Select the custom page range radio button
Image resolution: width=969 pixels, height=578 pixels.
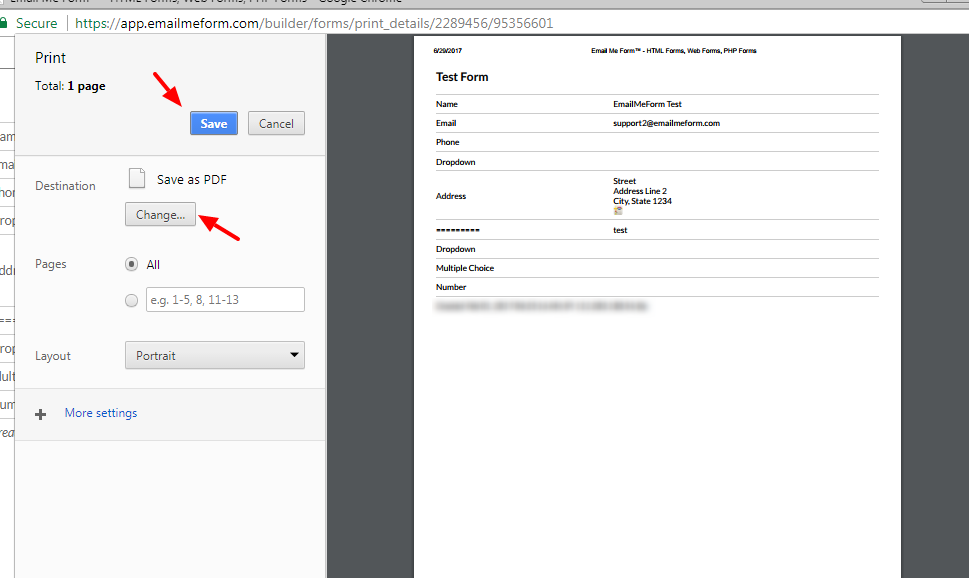131,300
